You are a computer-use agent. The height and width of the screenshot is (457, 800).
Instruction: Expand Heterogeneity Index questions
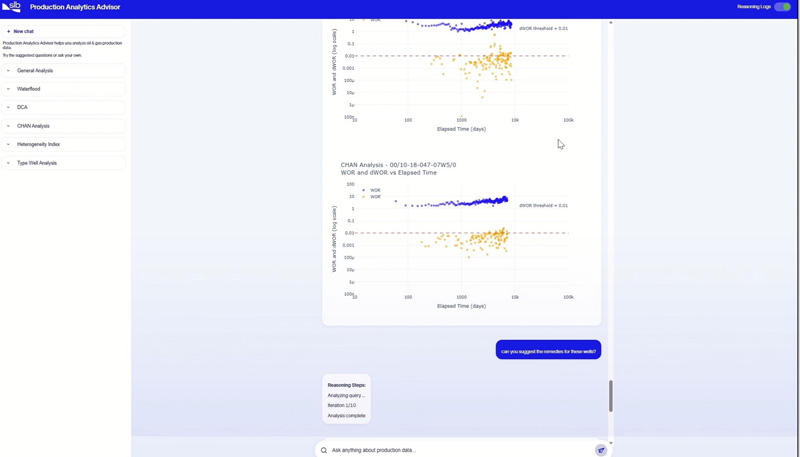[63, 144]
